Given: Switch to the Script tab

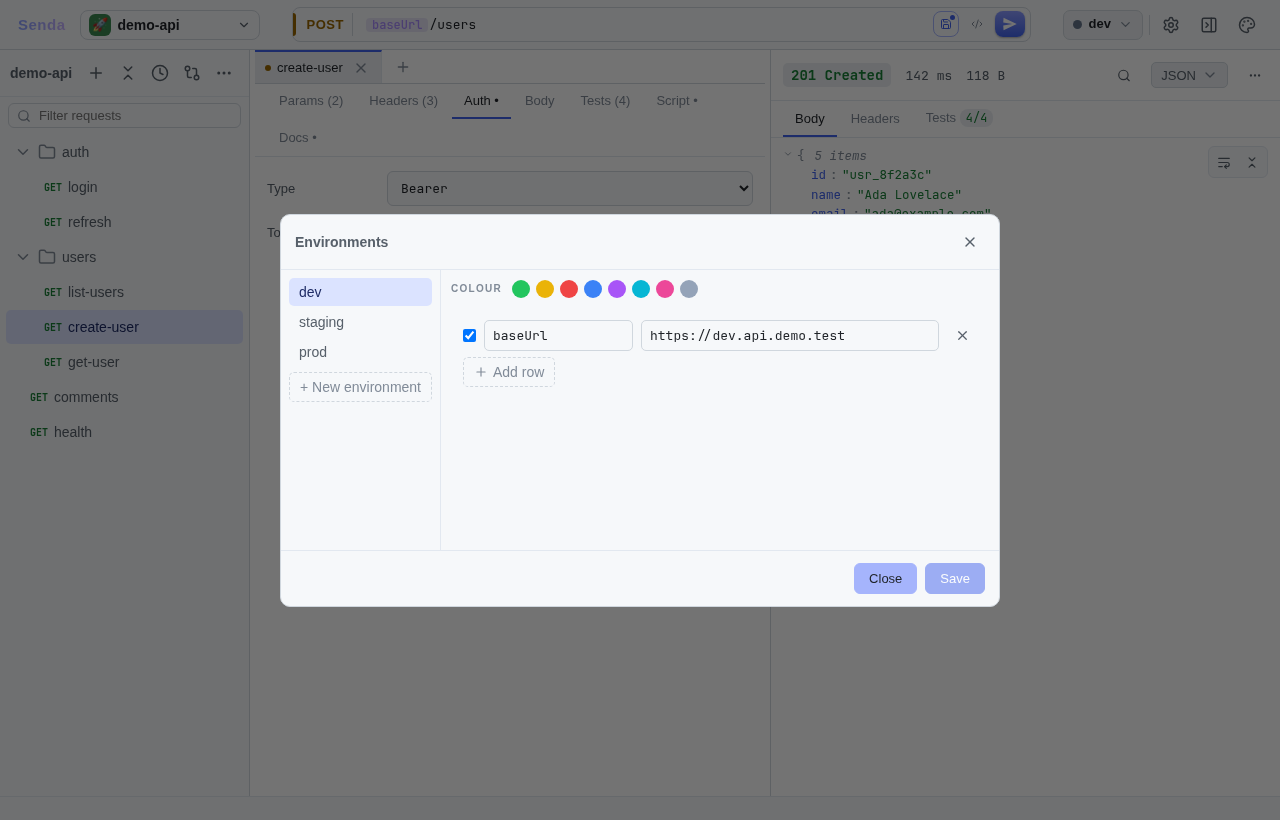Looking at the screenshot, I should pyautogui.click(x=677, y=100).
